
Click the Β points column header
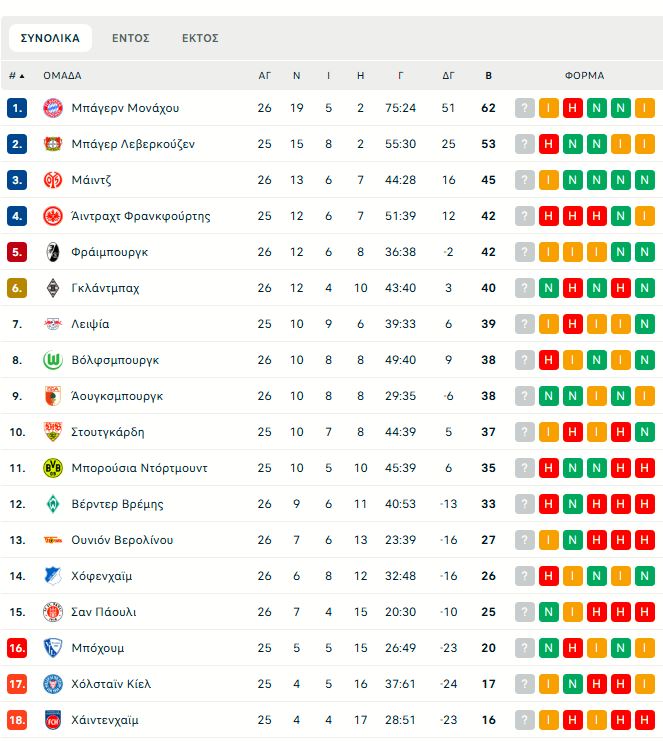tap(488, 75)
